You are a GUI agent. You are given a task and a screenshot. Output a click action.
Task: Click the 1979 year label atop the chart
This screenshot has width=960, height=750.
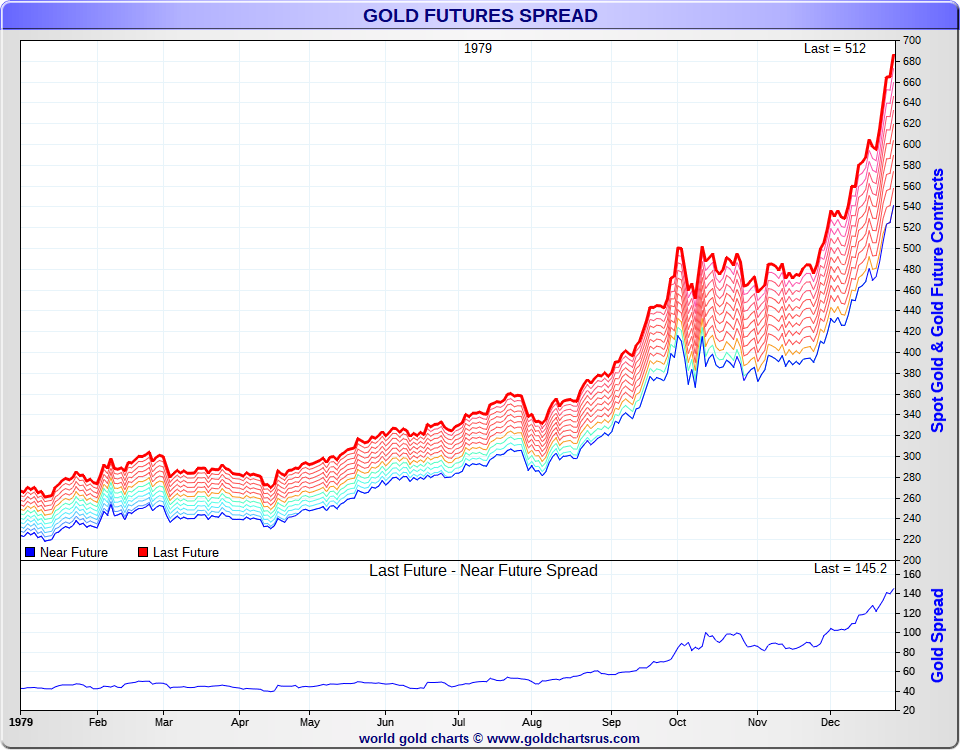coord(478,48)
